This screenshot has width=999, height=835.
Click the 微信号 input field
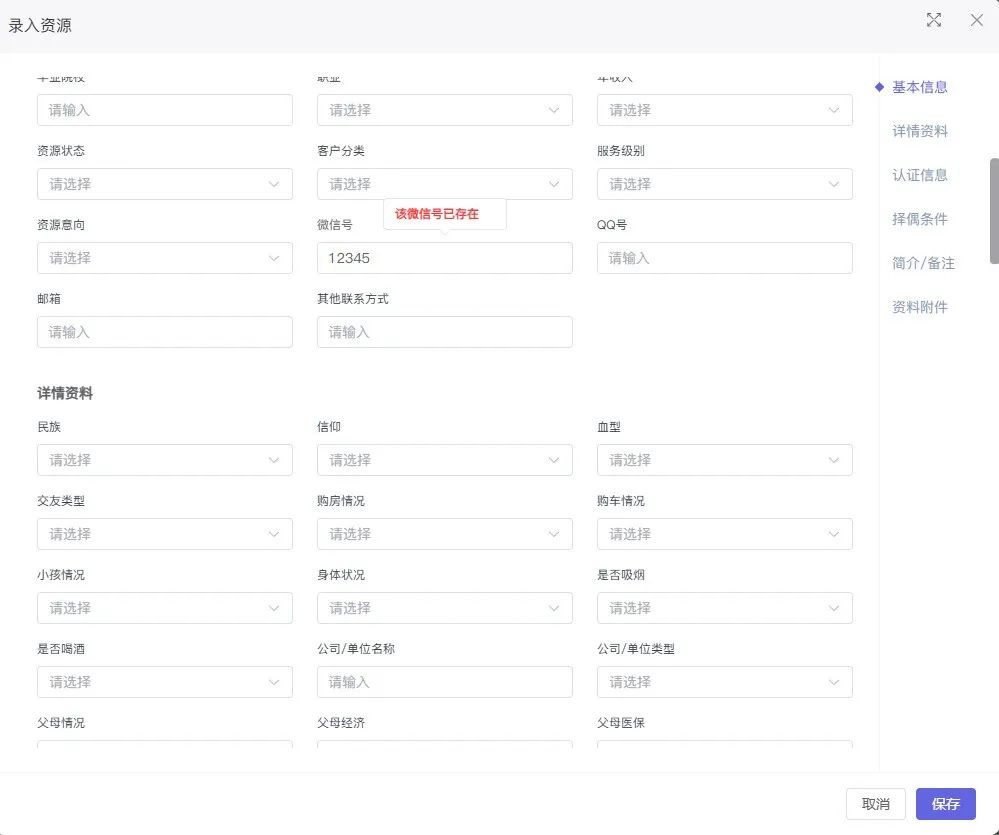(x=444, y=258)
